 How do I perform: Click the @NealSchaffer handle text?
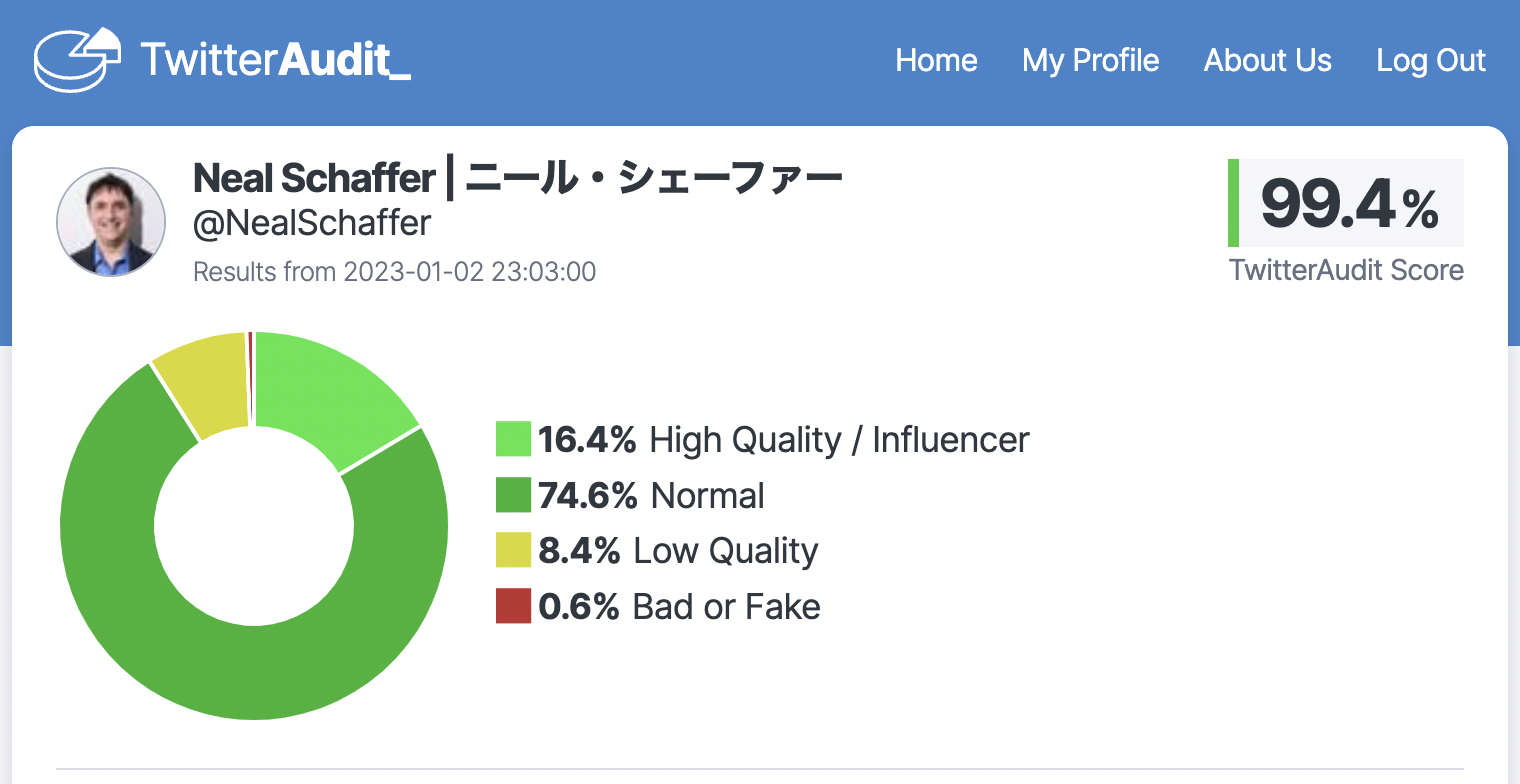point(311,222)
